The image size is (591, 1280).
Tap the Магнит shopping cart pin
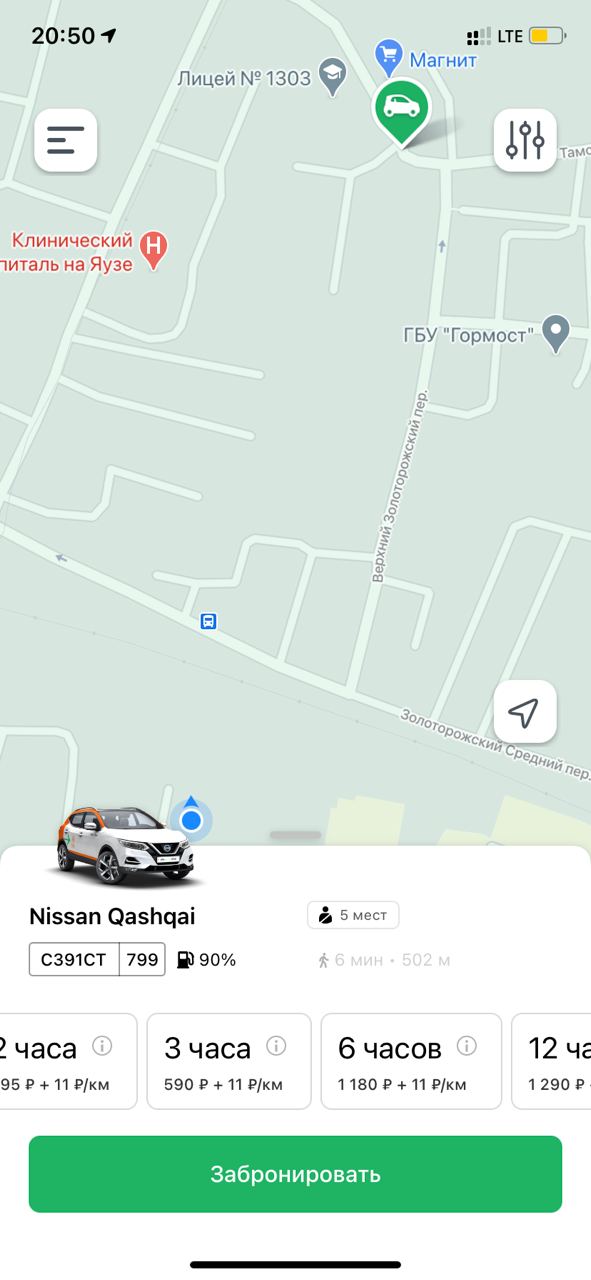[x=388, y=54]
